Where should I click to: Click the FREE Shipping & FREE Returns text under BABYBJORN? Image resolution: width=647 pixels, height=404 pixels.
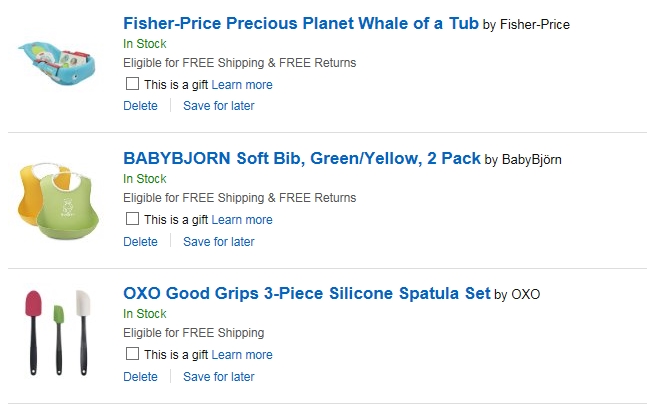240,198
